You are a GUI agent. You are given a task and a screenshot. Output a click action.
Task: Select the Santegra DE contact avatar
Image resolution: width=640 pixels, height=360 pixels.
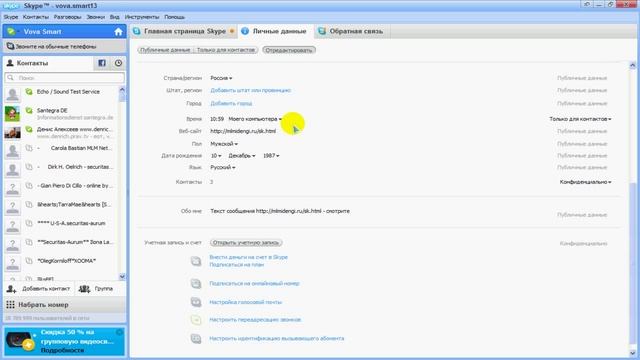13,113
